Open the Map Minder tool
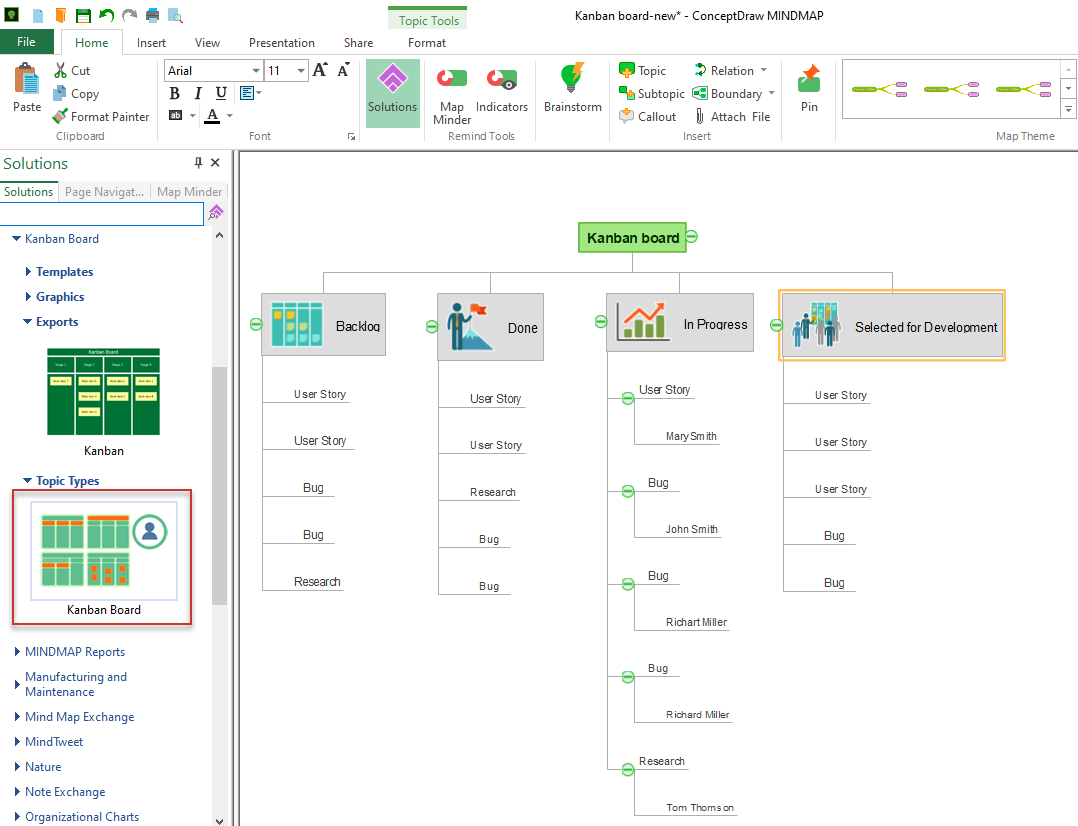This screenshot has height=826, width=1078. (452, 96)
